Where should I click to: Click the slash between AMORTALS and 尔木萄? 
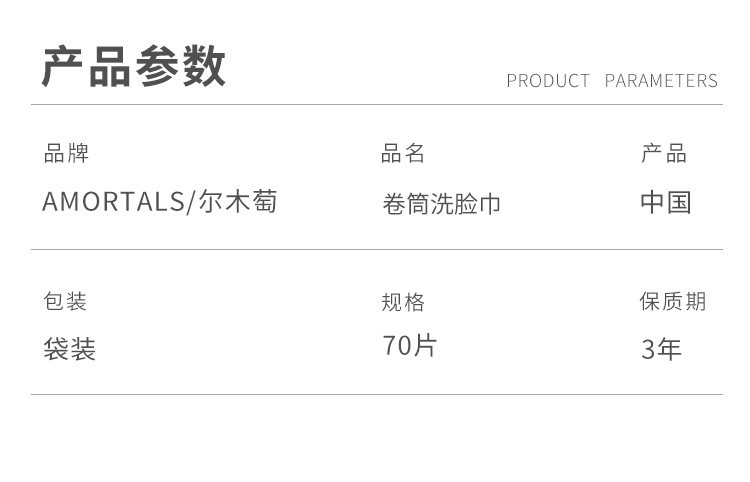(x=189, y=202)
